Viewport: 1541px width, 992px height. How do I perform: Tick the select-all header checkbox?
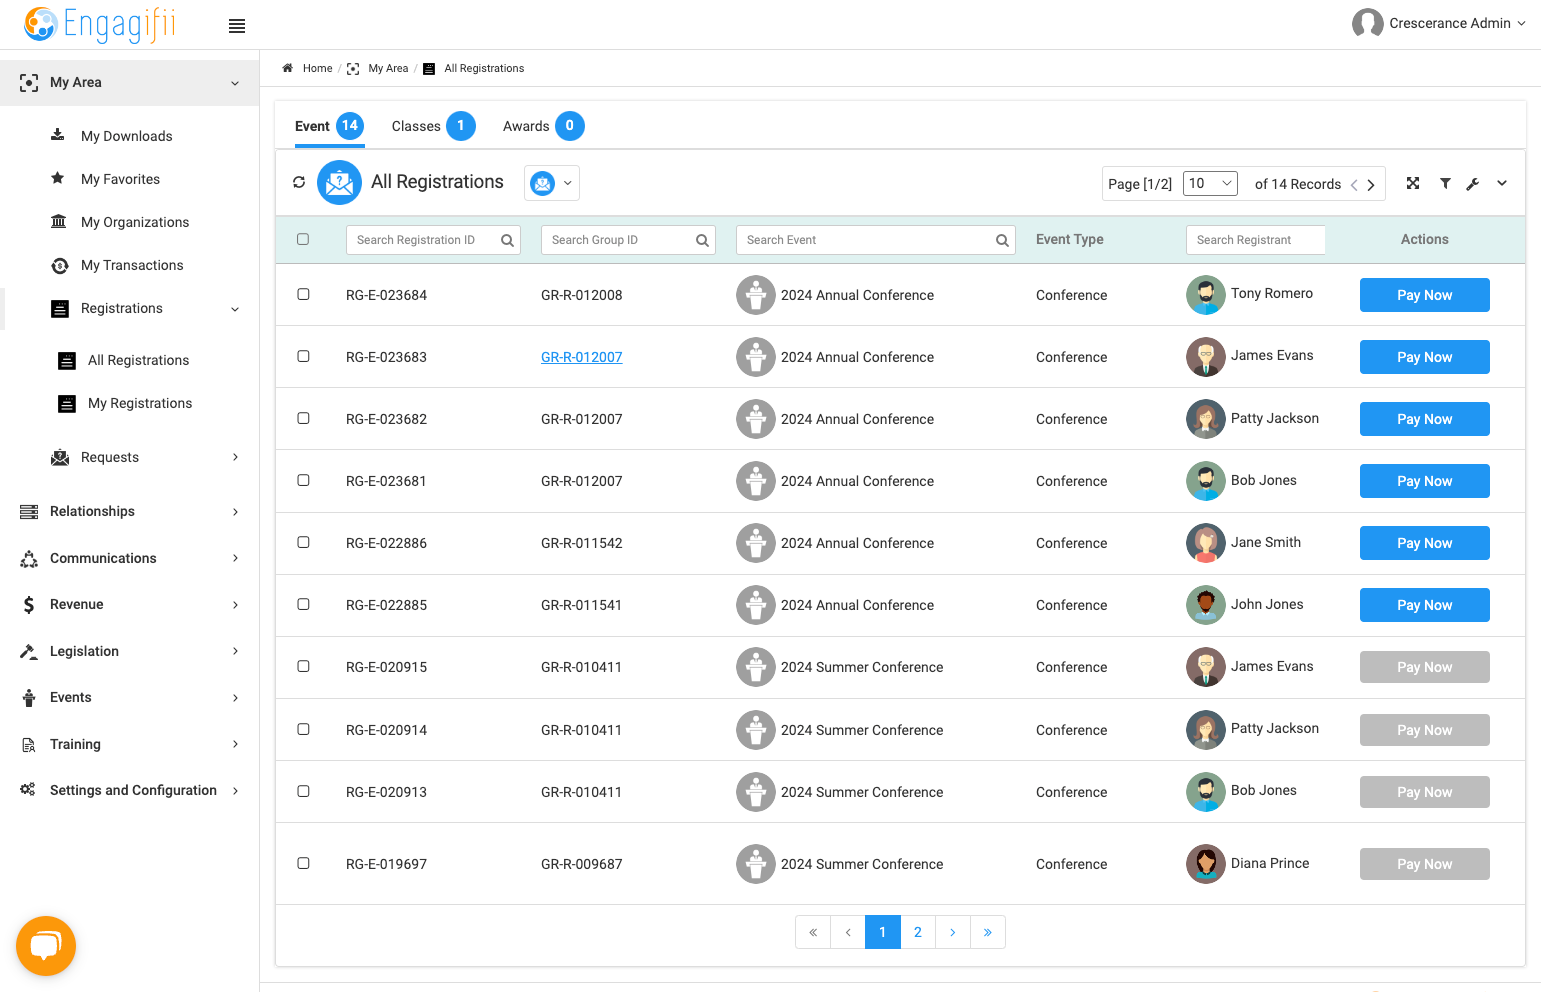(x=303, y=239)
